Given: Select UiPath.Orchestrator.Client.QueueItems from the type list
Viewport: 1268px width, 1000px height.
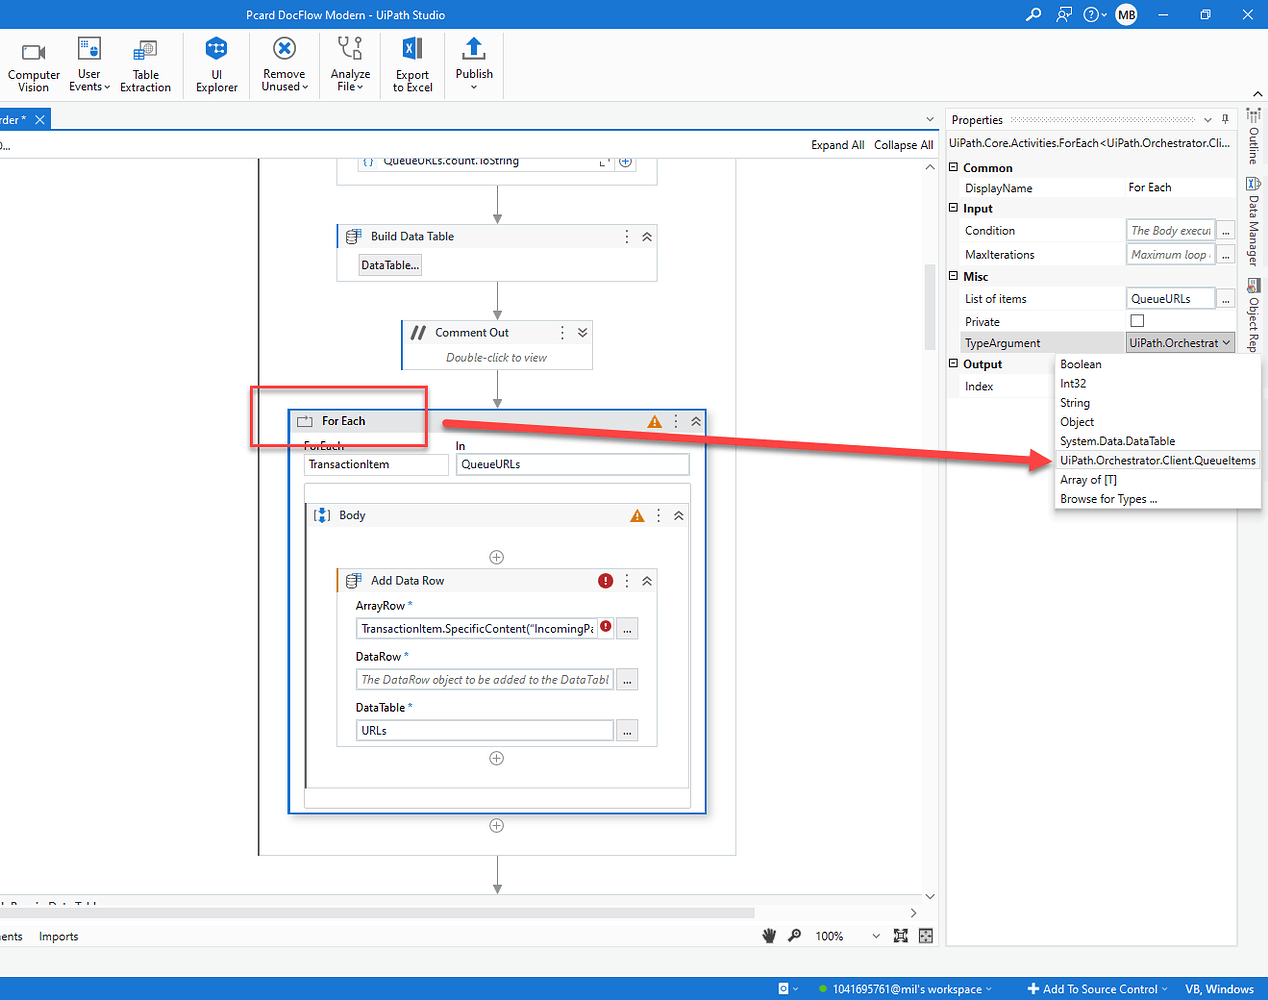Looking at the screenshot, I should point(1157,459).
